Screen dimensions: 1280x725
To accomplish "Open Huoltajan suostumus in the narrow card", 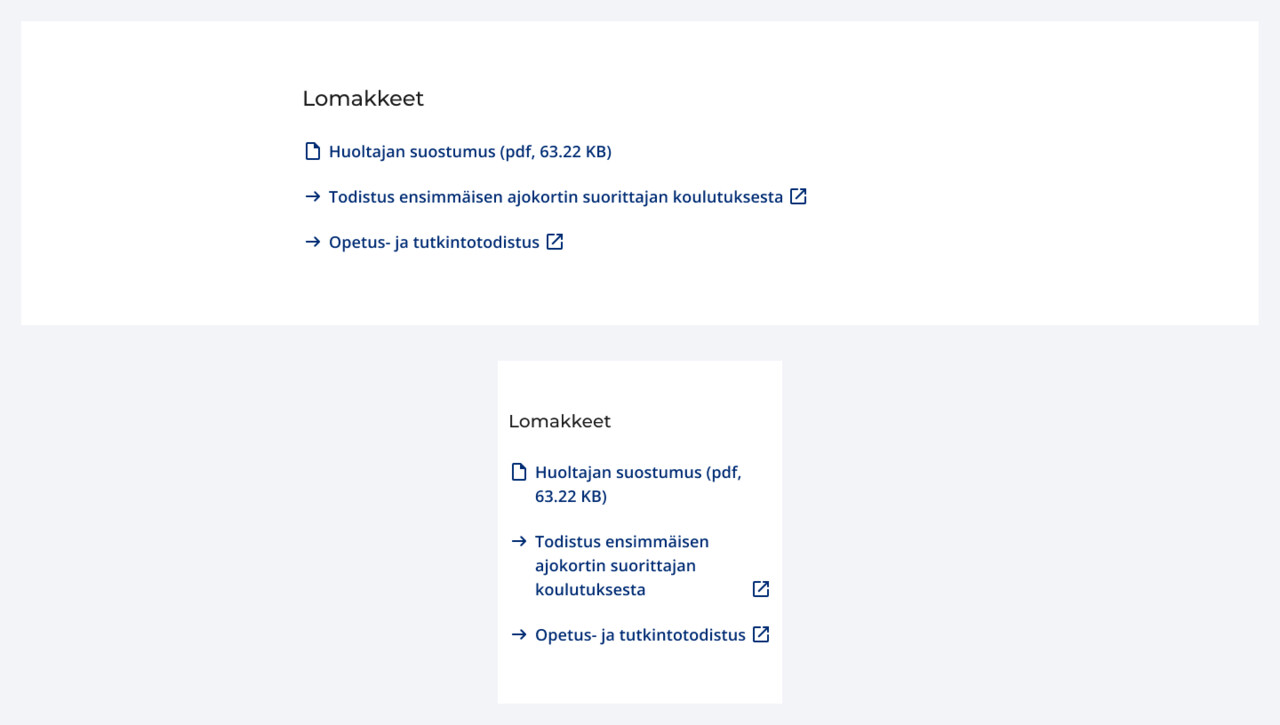I will click(639, 471).
